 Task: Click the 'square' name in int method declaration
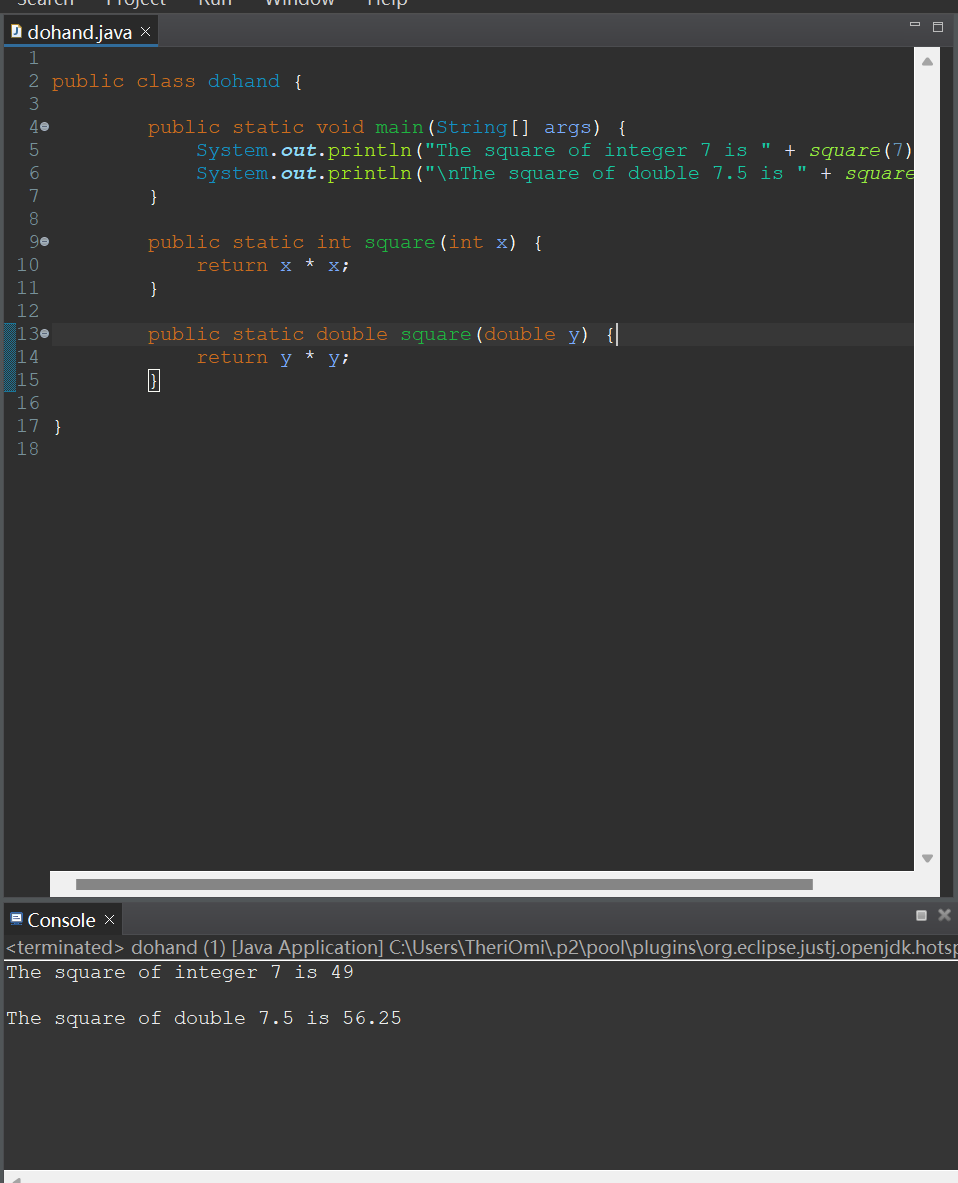click(x=400, y=243)
